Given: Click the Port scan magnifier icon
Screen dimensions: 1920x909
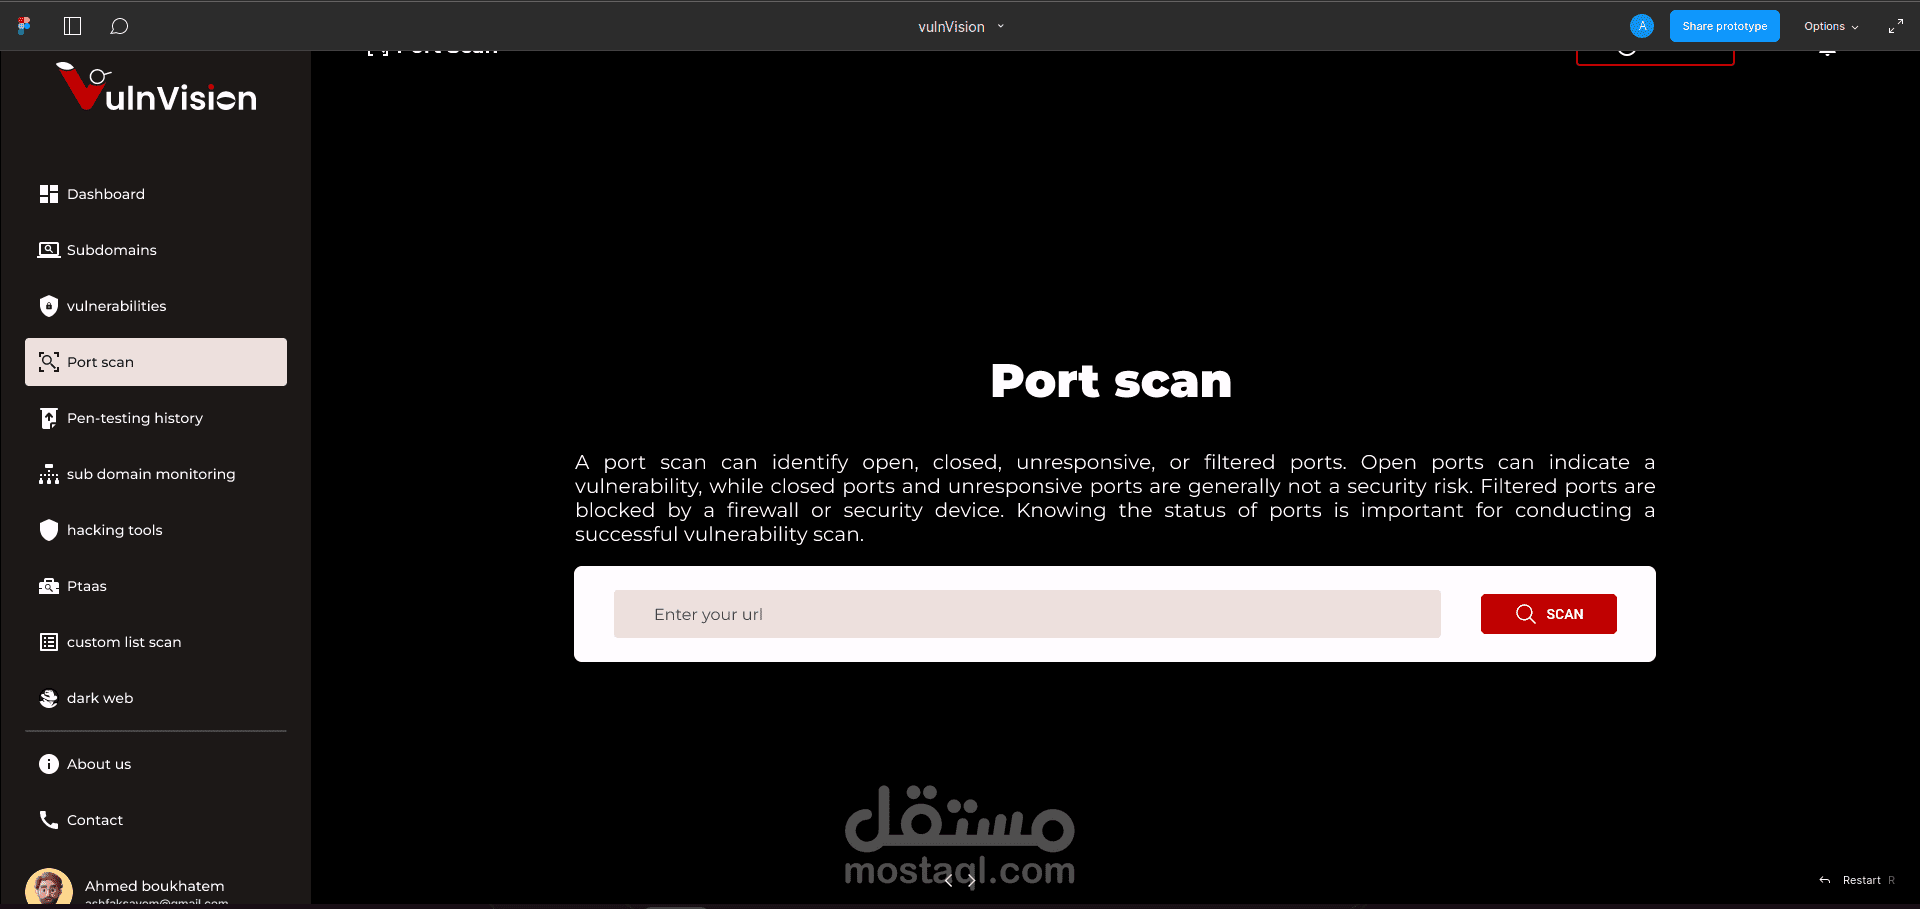Looking at the screenshot, I should (x=49, y=362).
